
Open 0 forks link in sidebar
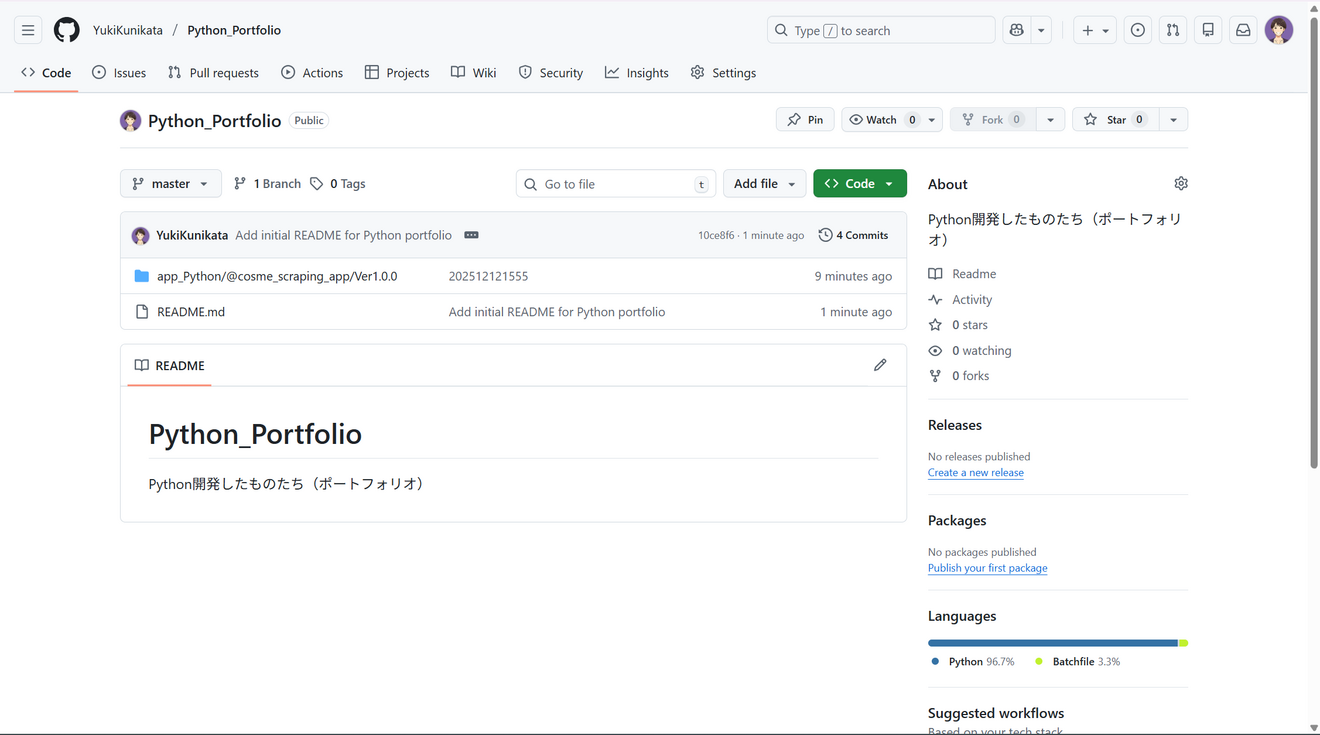(959, 376)
